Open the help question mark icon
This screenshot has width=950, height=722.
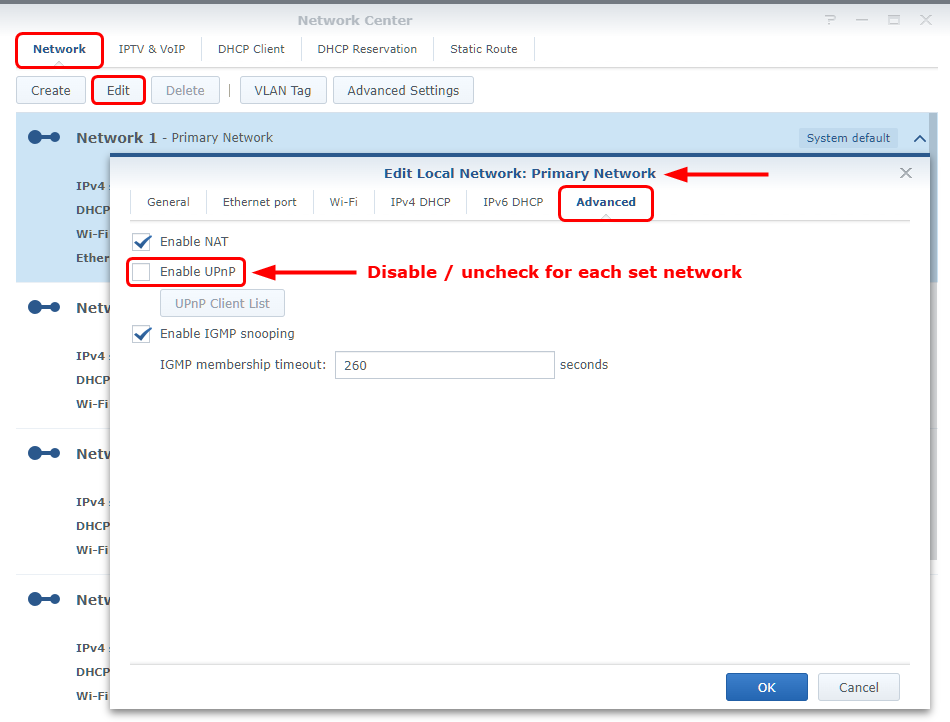click(x=829, y=19)
